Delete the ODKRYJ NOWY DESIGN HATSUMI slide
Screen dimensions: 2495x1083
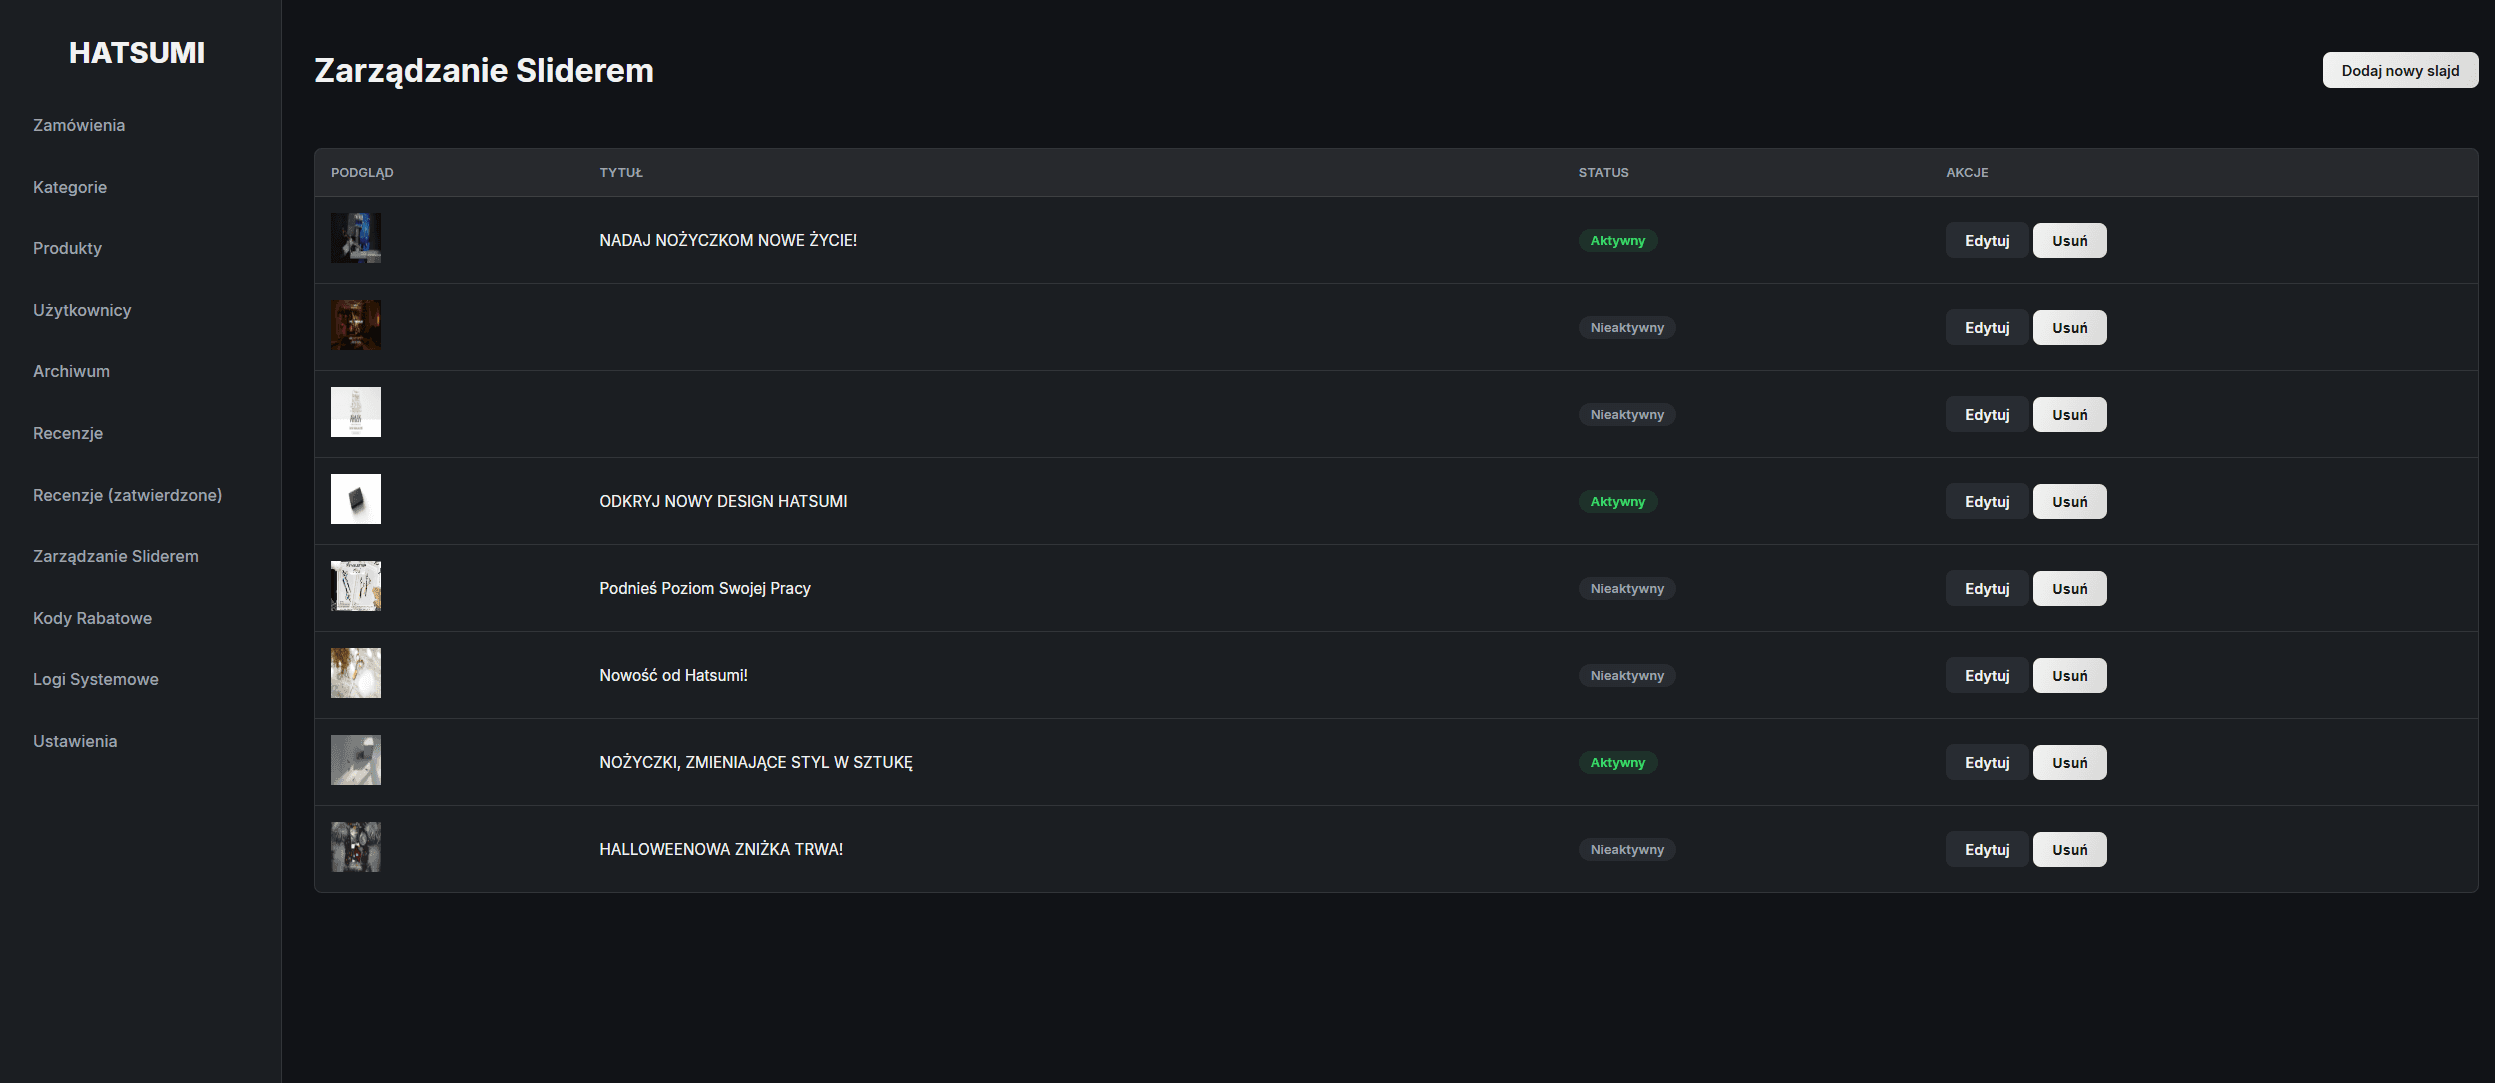point(2069,501)
